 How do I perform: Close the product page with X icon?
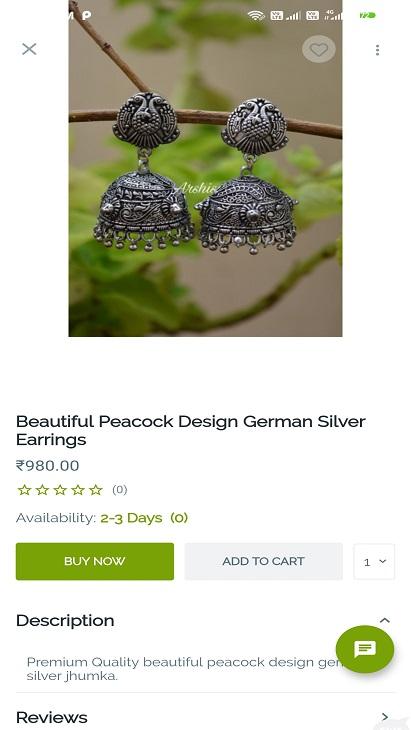[29, 49]
